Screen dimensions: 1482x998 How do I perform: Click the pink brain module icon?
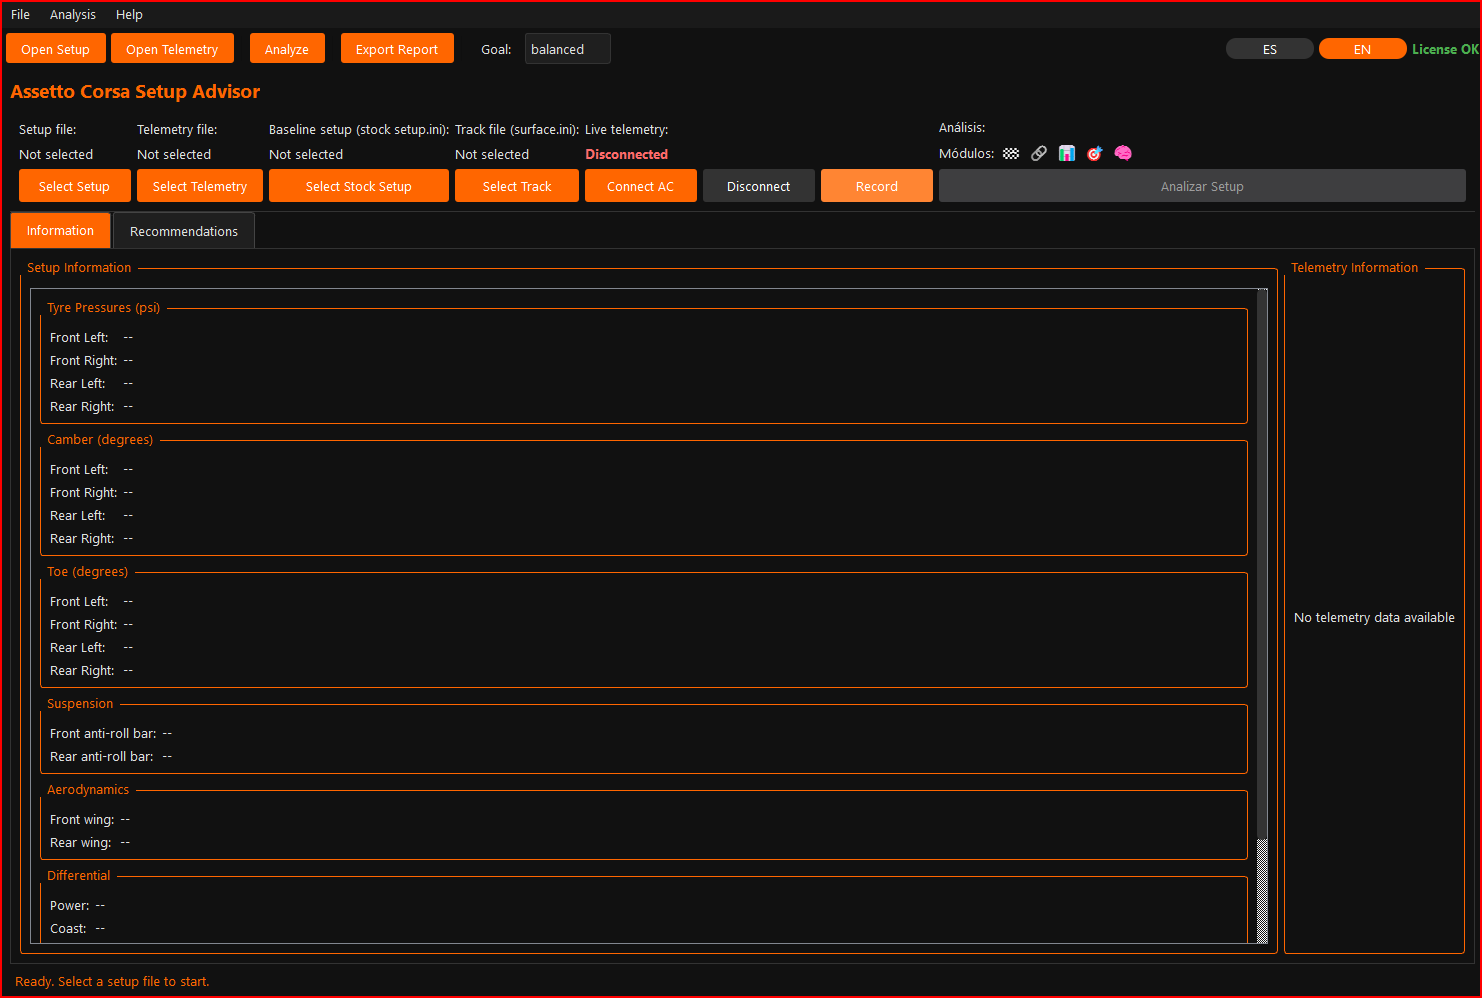tap(1123, 154)
